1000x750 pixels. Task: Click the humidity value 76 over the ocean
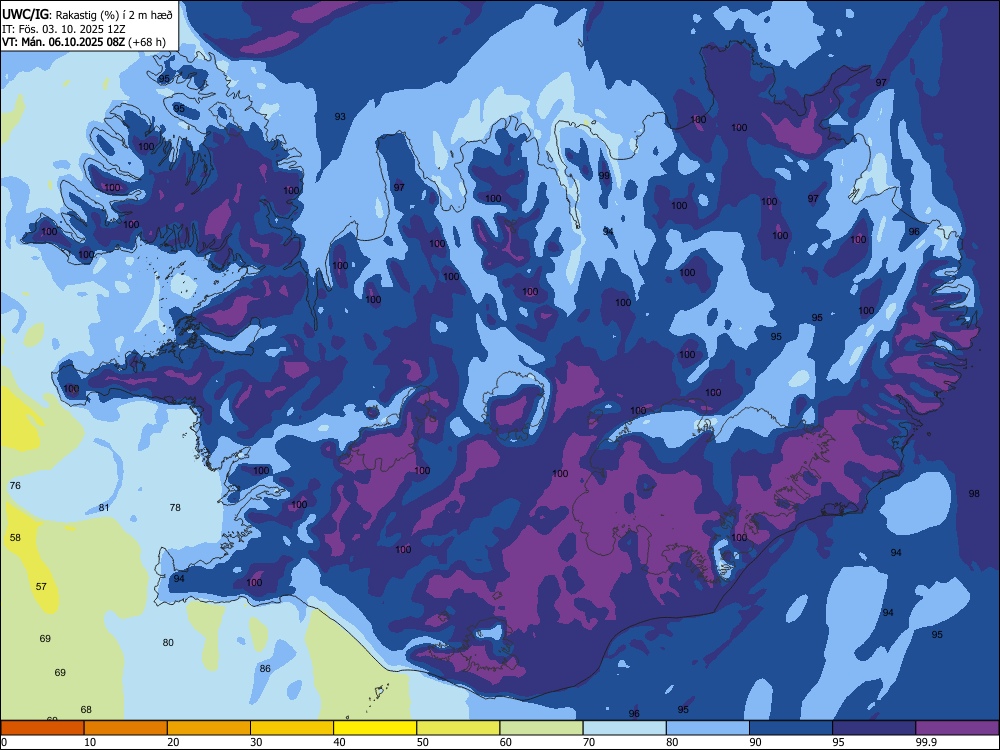[15, 485]
